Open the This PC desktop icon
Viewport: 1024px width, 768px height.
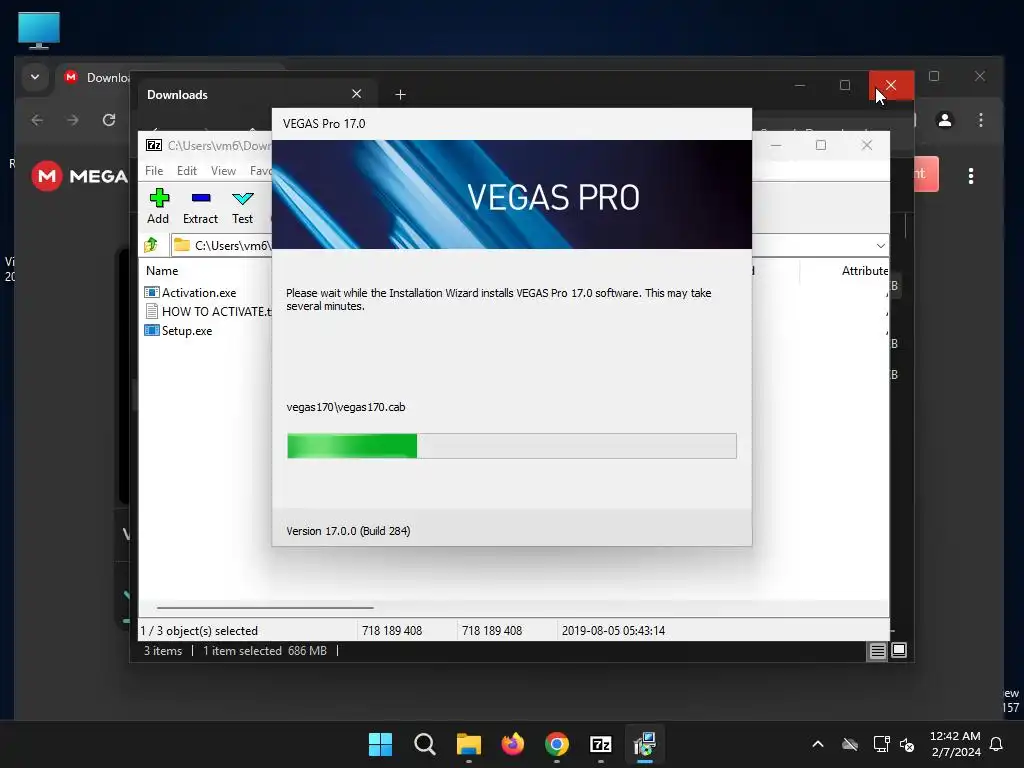pyautogui.click(x=39, y=30)
